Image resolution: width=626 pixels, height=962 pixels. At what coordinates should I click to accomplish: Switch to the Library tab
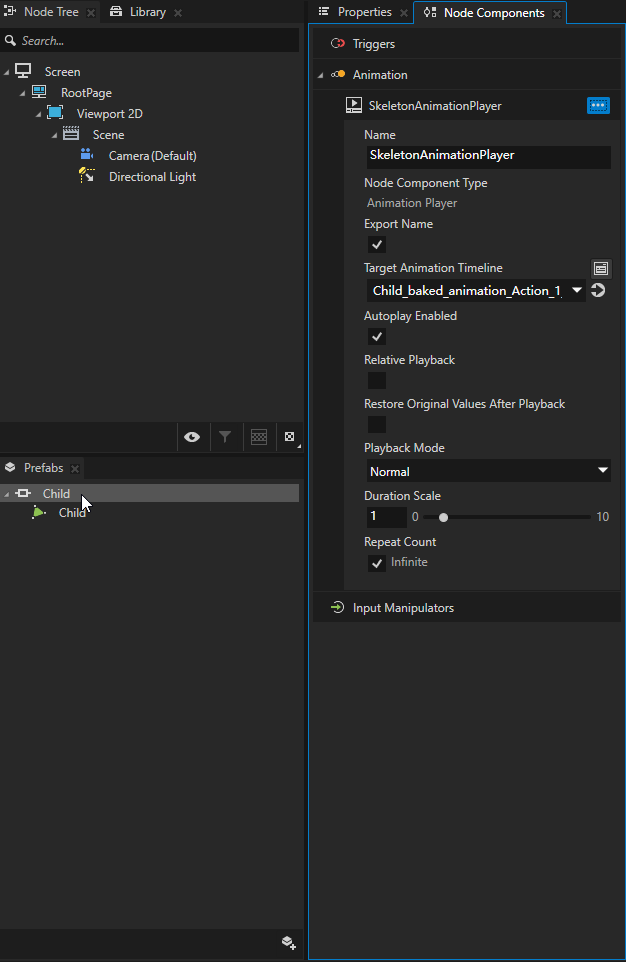[148, 12]
